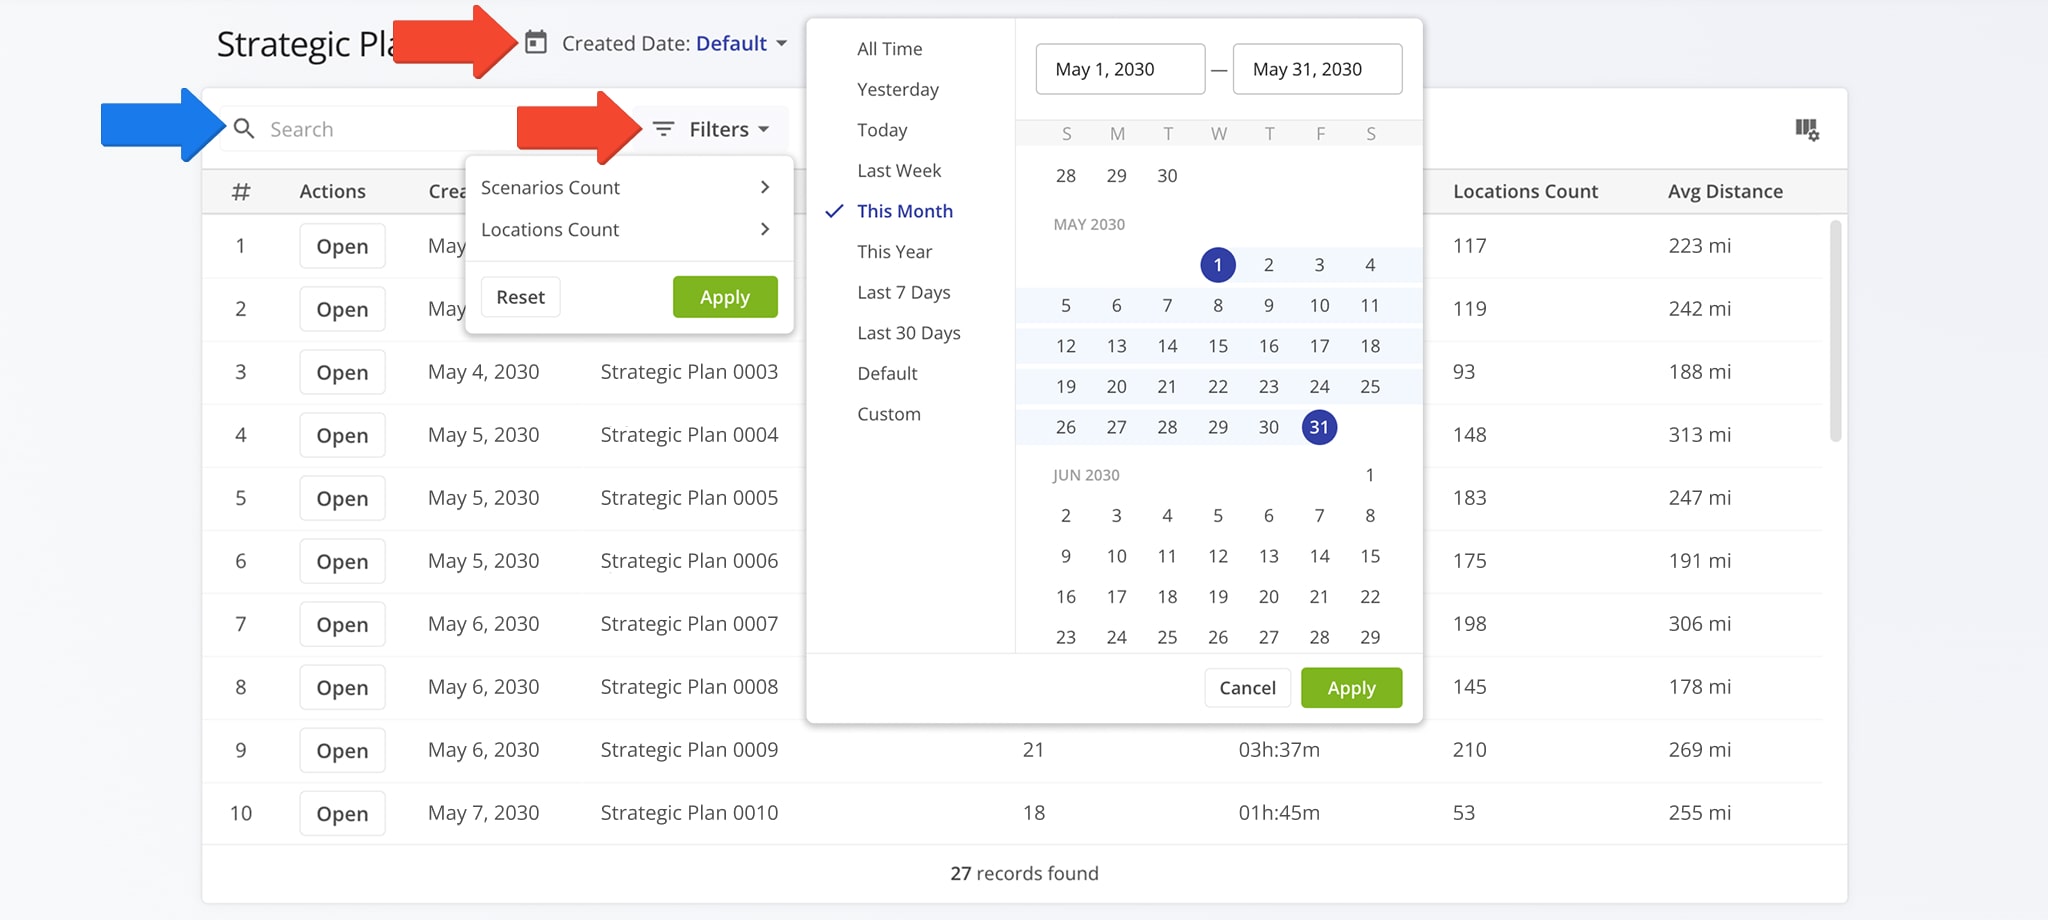Click the start date field May 1, 2030
This screenshot has height=920, width=2048.
1120,69
